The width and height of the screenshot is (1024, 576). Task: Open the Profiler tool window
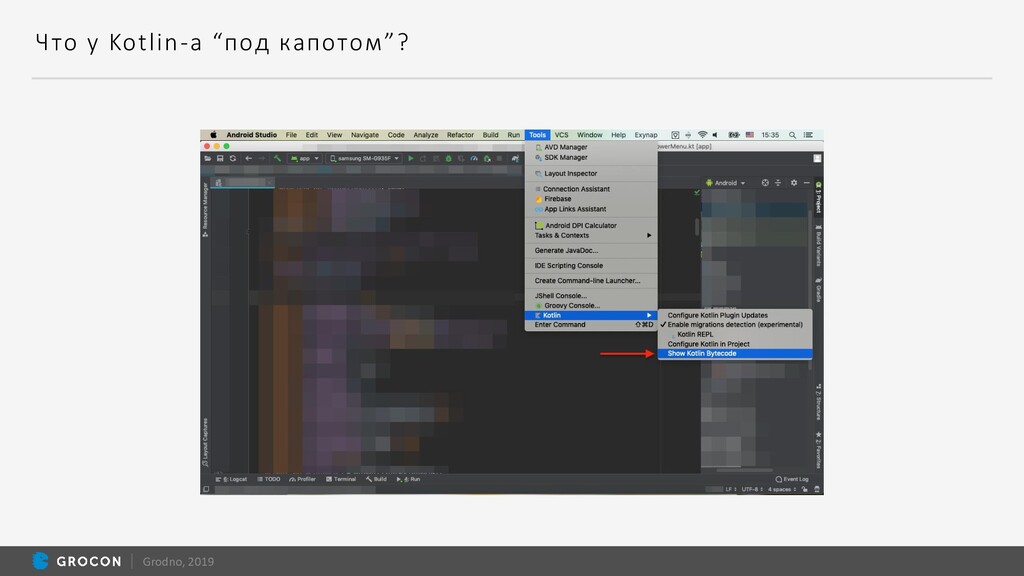point(302,479)
